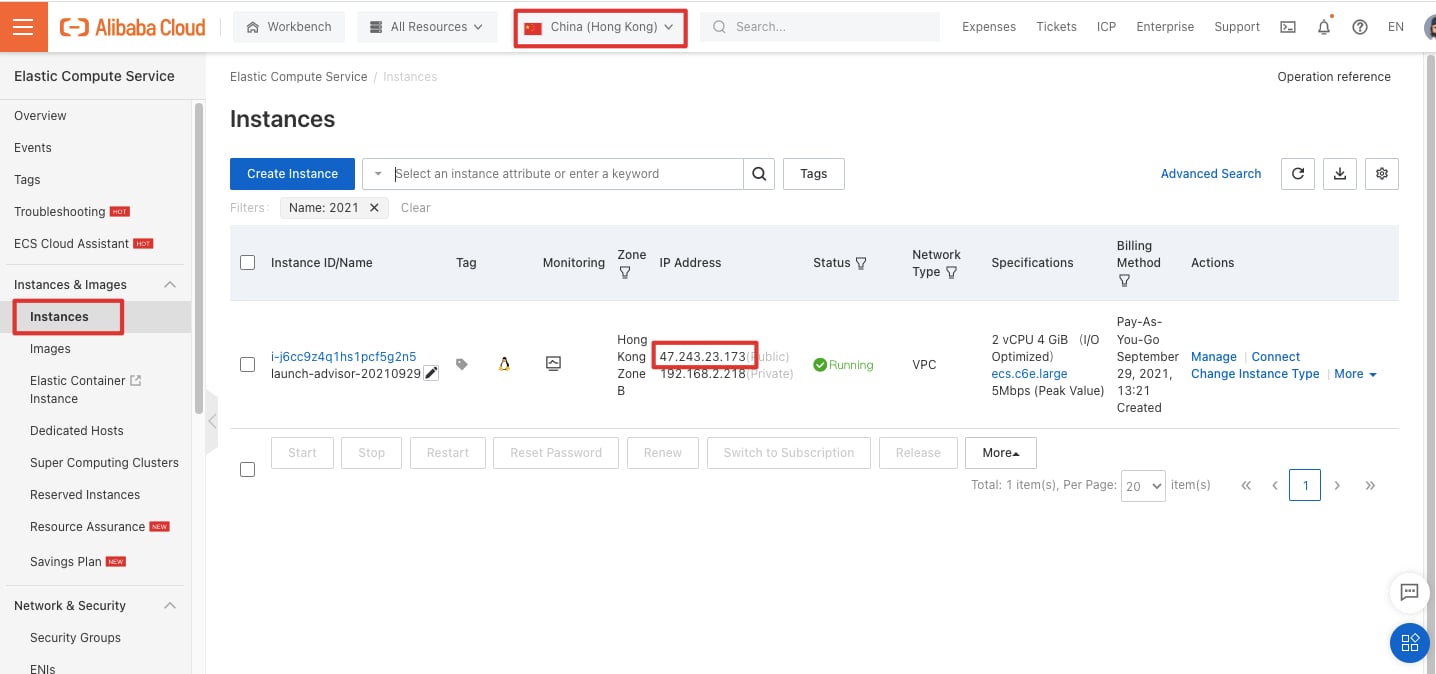Open Advanced Search link
The width and height of the screenshot is (1436, 674).
coord(1211,174)
